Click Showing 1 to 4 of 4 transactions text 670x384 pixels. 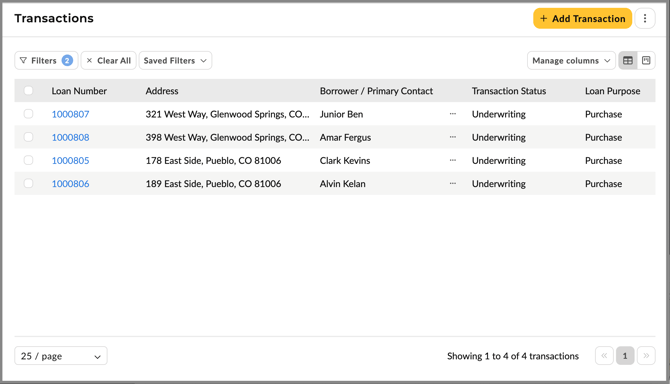click(x=513, y=356)
